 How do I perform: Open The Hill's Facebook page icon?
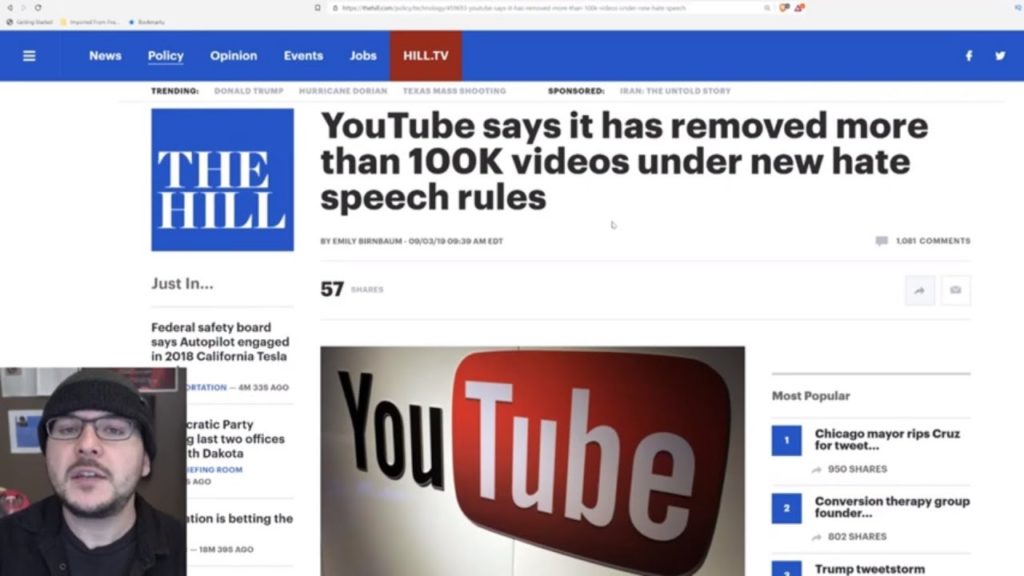pyautogui.click(x=968, y=56)
